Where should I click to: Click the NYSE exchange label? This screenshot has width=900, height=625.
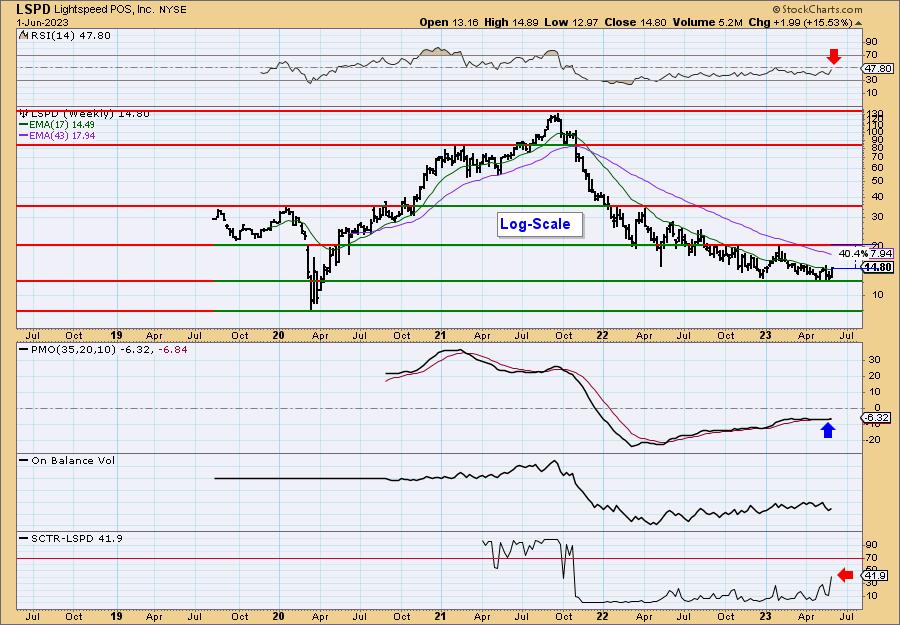173,10
